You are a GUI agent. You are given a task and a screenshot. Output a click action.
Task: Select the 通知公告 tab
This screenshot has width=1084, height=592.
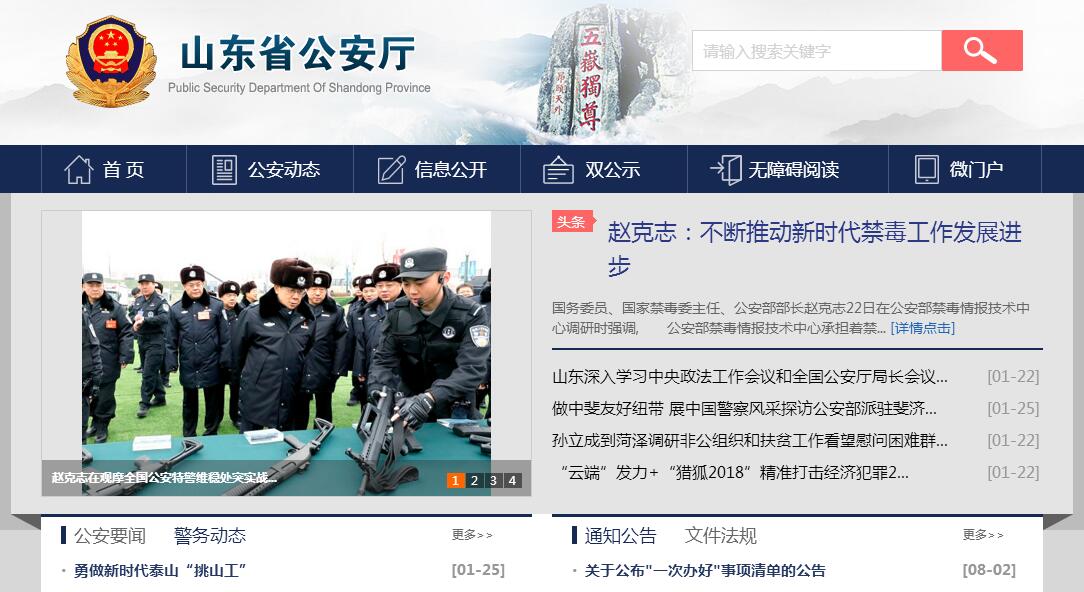pos(620,535)
